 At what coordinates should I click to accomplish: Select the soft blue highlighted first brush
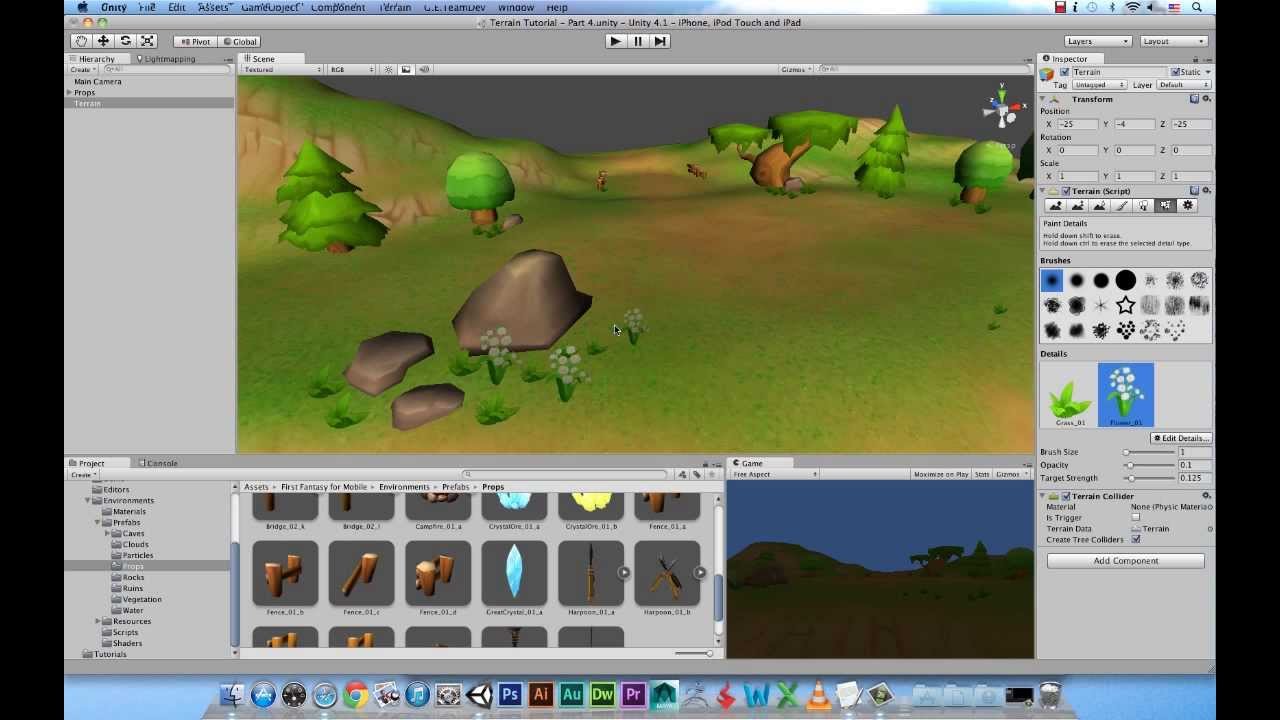tap(1051, 280)
